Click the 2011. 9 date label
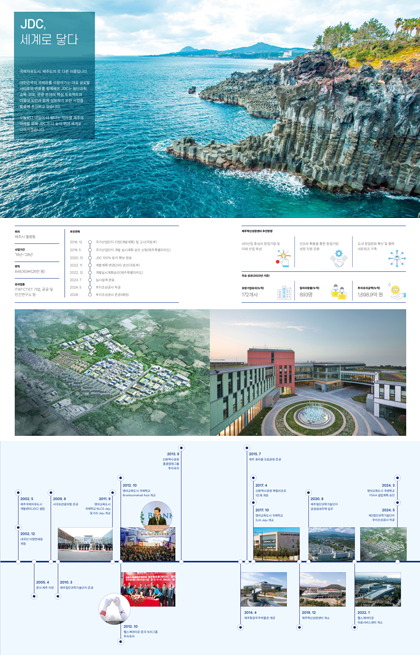Image resolution: width=420 pixels, height=655 pixels. coord(104,498)
